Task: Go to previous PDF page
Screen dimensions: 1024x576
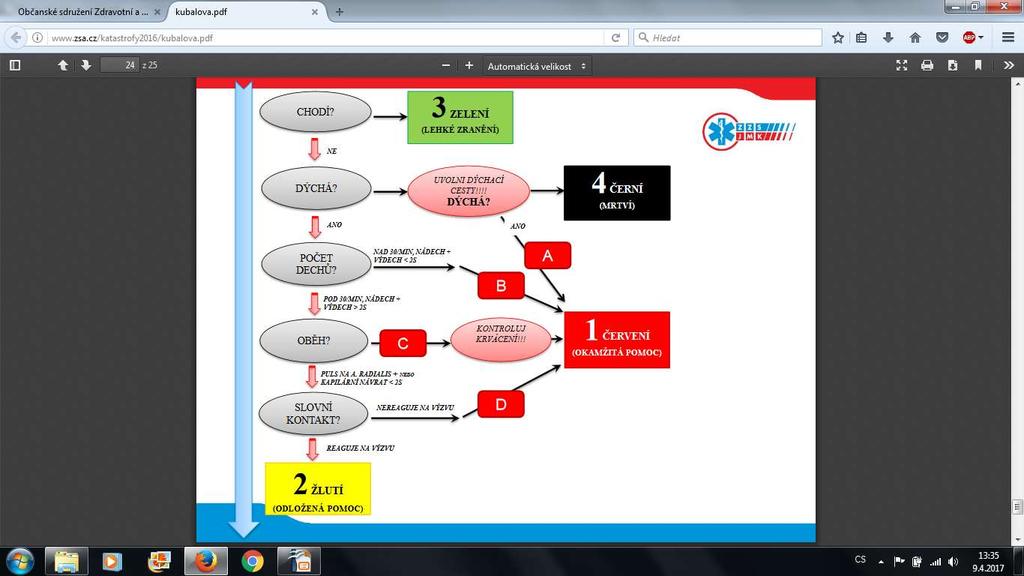Action: pyautogui.click(x=63, y=65)
